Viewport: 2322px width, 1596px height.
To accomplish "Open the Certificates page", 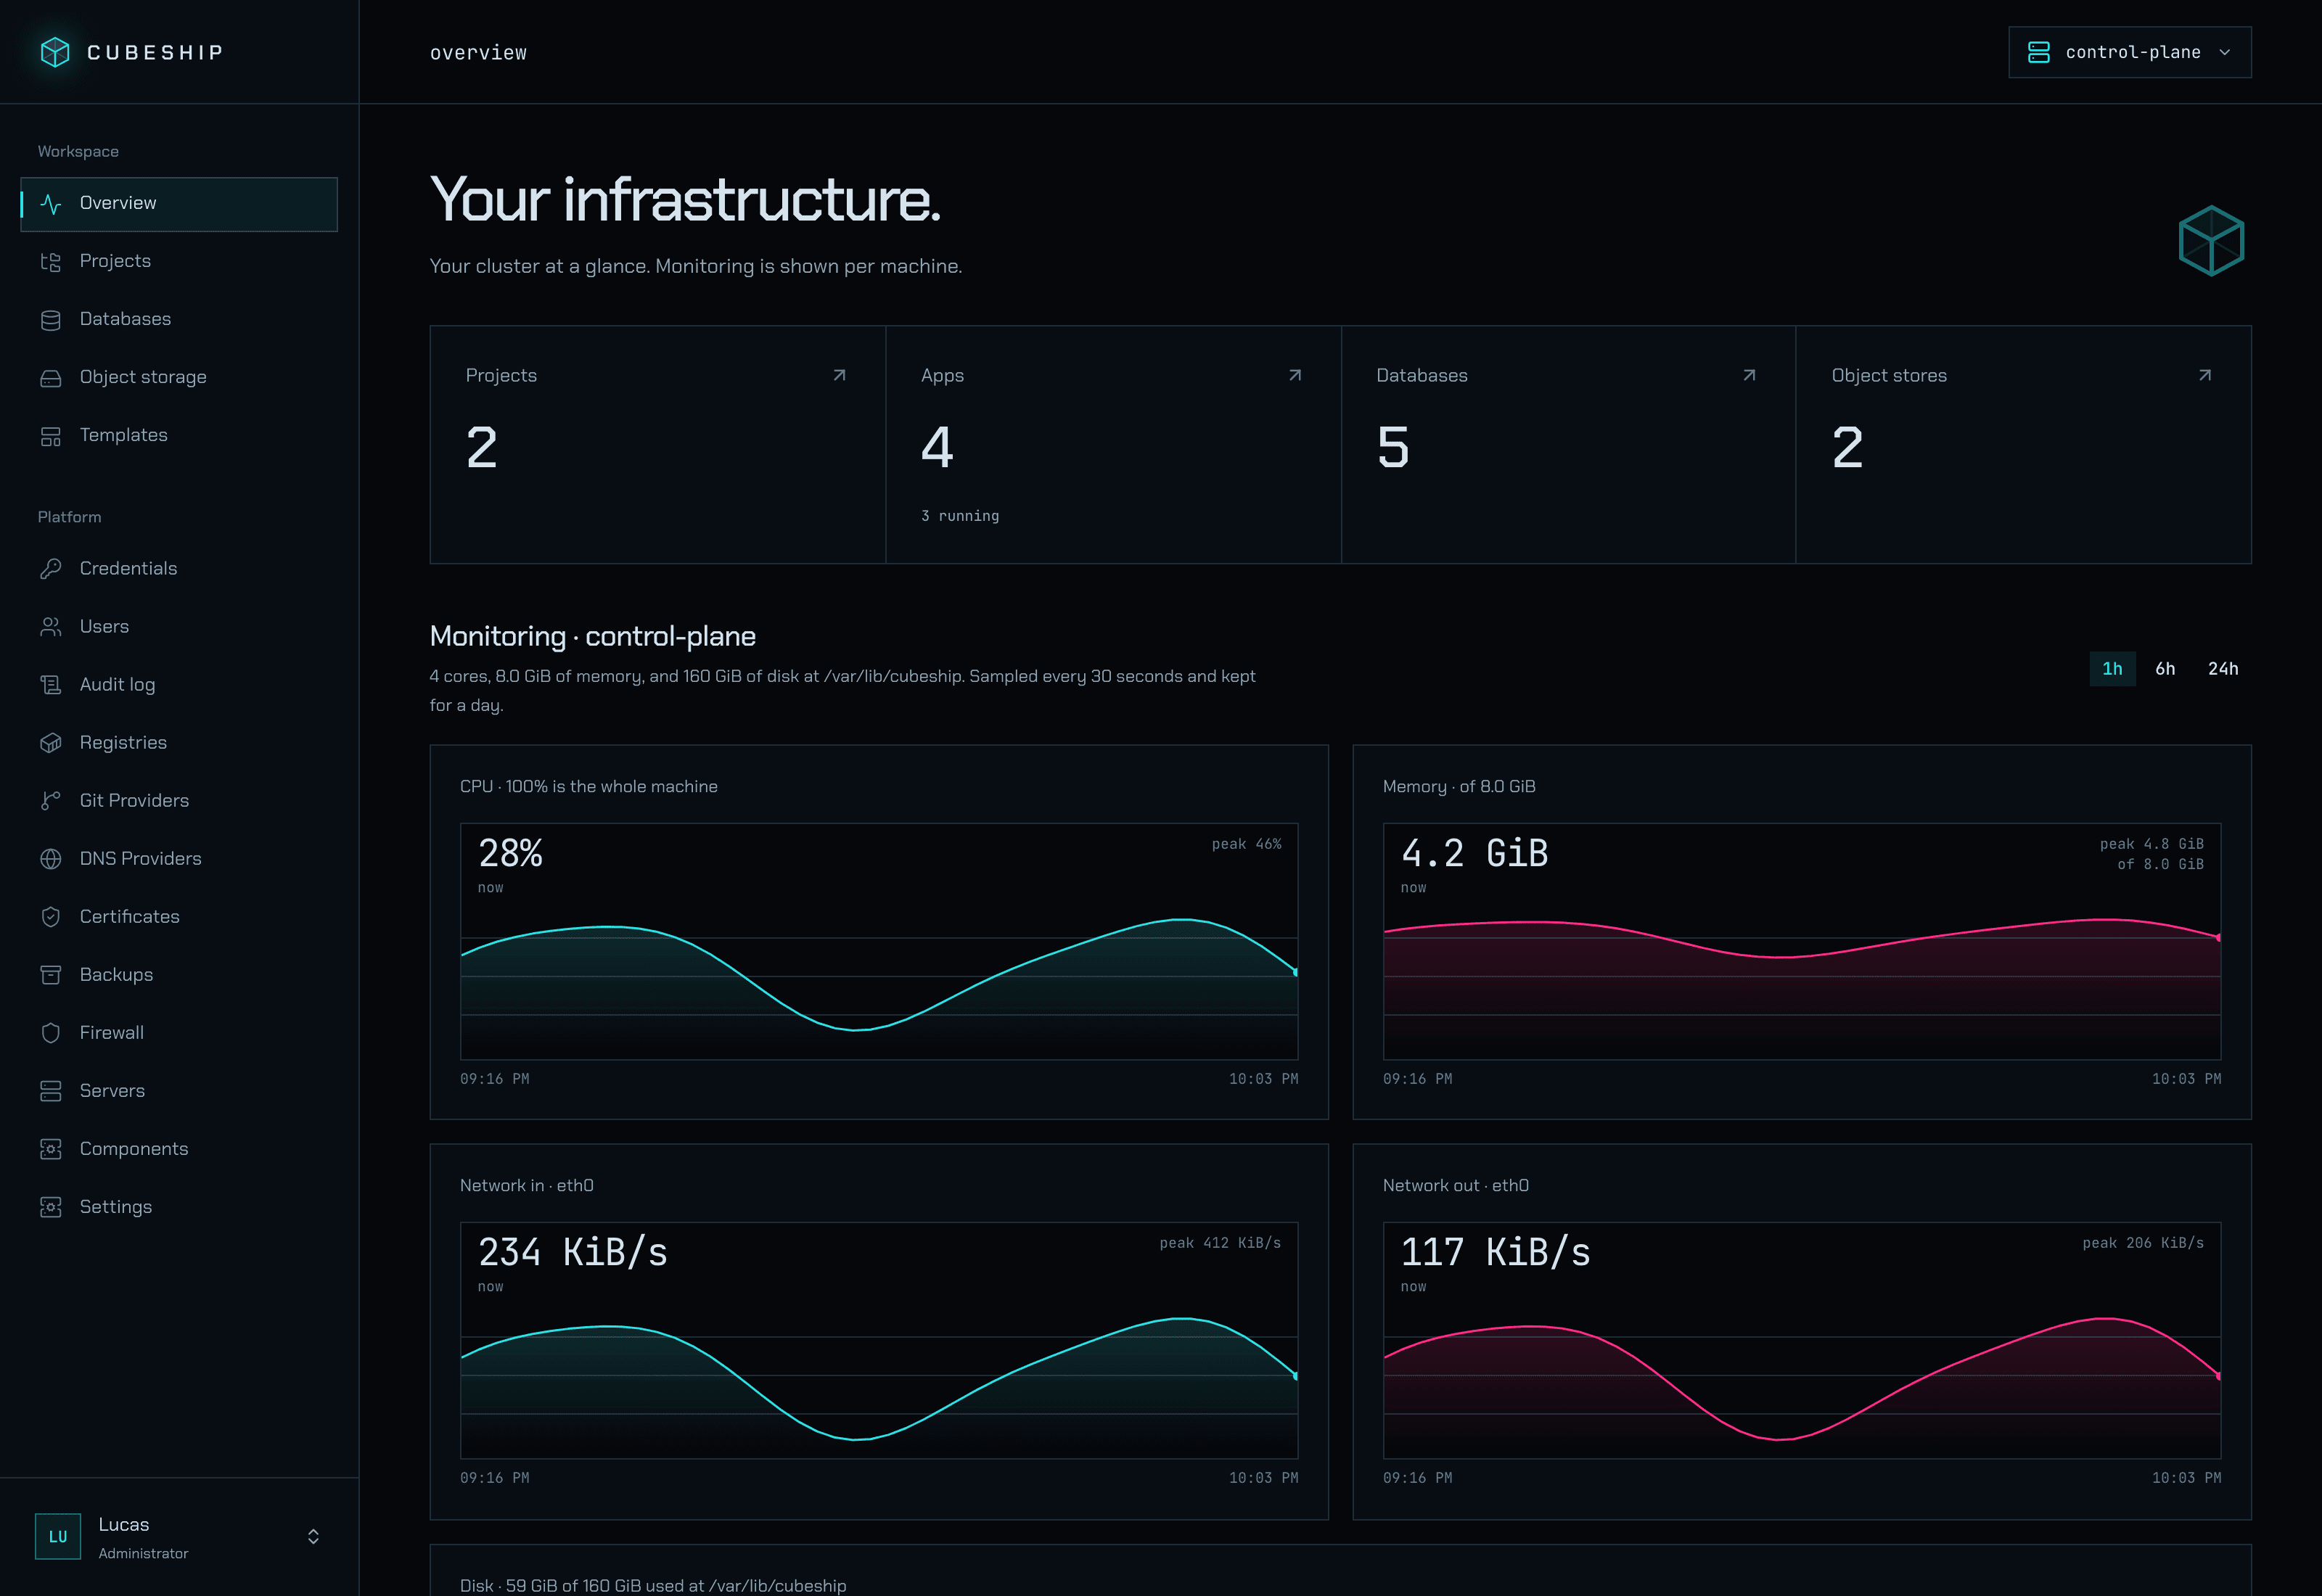I will [179, 917].
